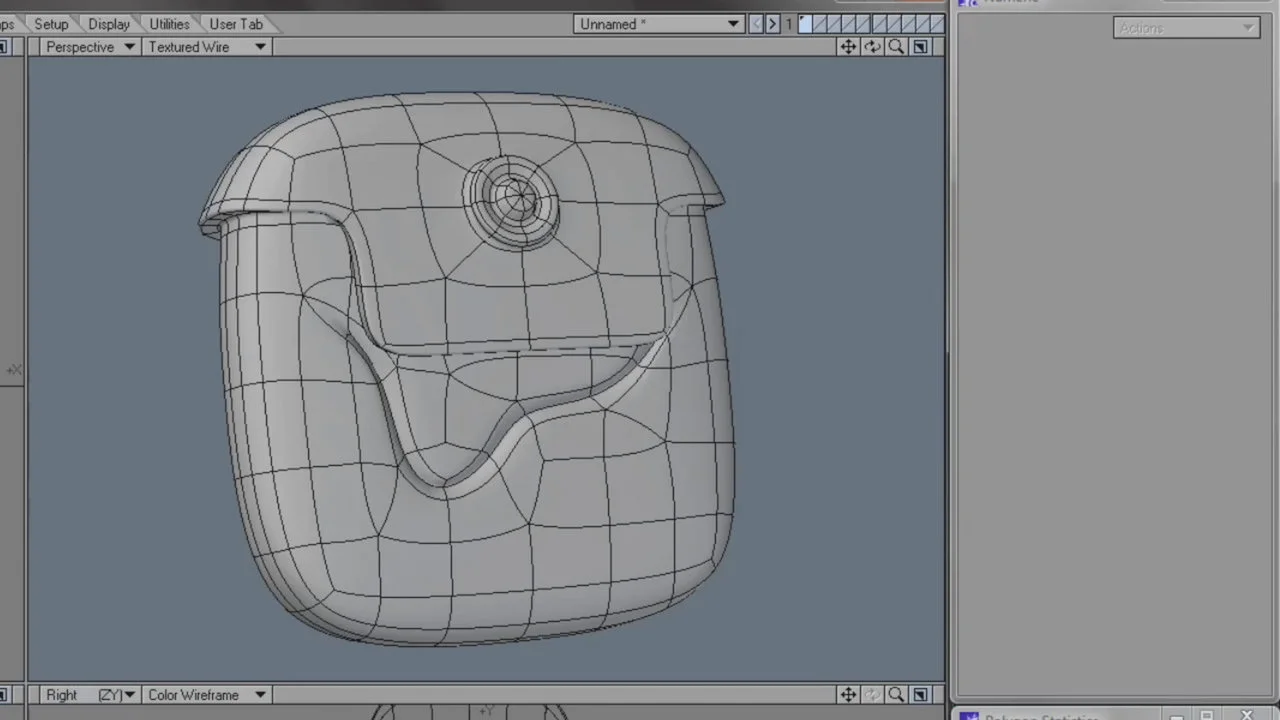This screenshot has width=1280, height=720.
Task: Open the Color Wireframe mode dropdown
Action: 206,695
